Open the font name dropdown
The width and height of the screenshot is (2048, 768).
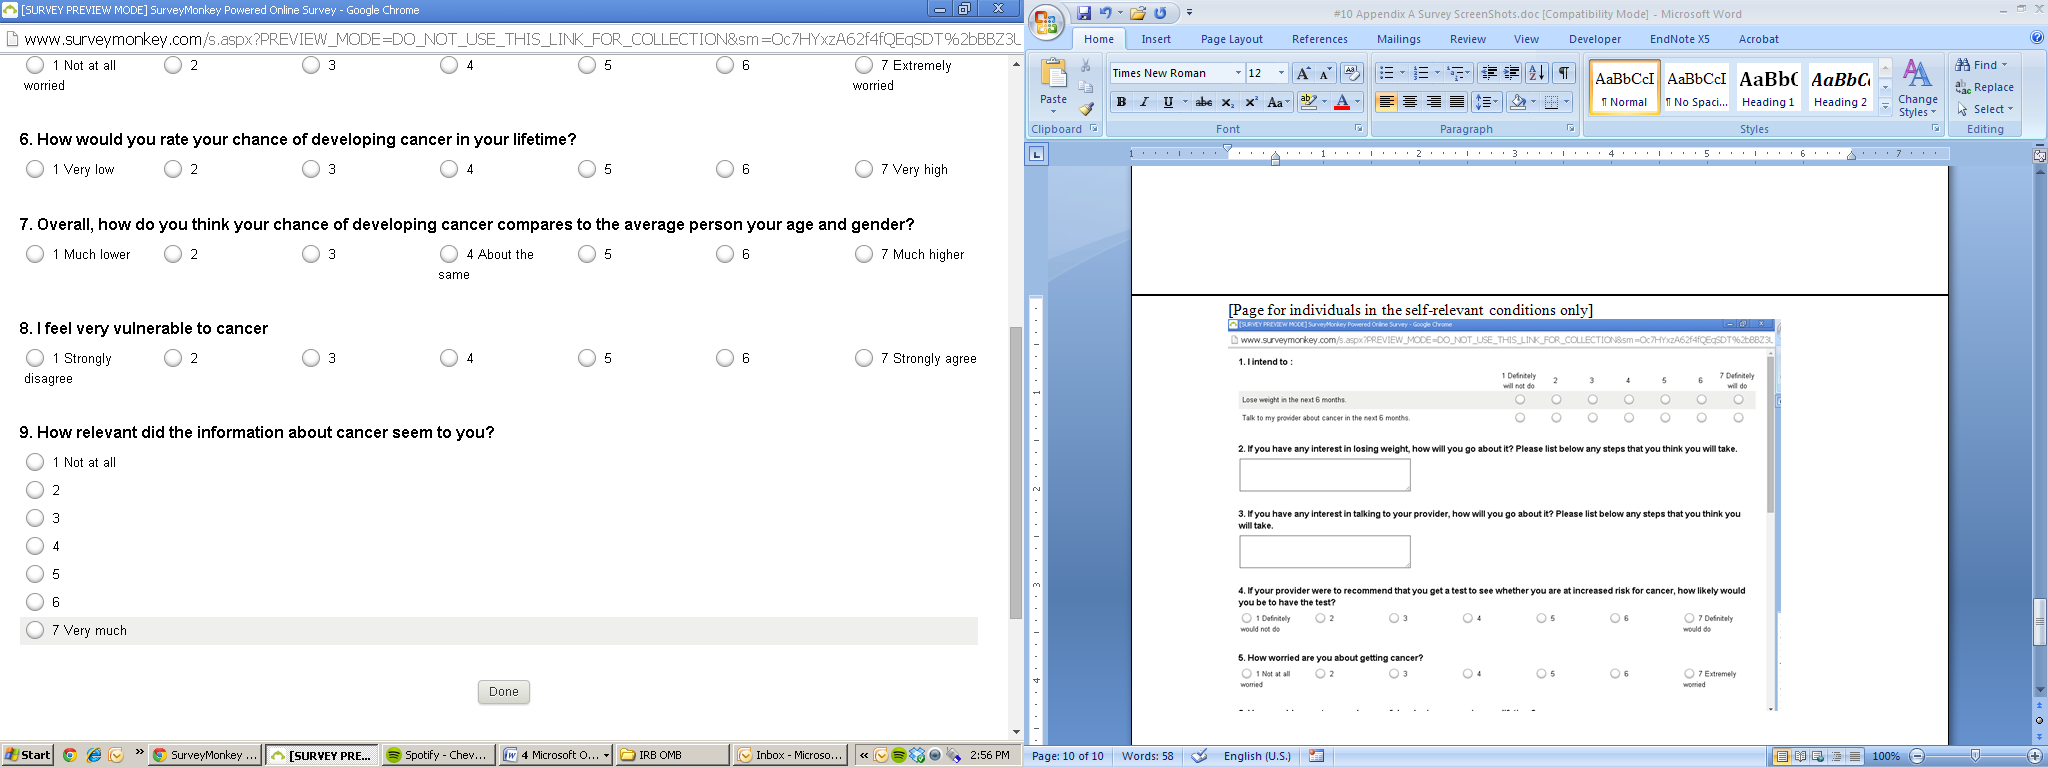coord(1238,73)
